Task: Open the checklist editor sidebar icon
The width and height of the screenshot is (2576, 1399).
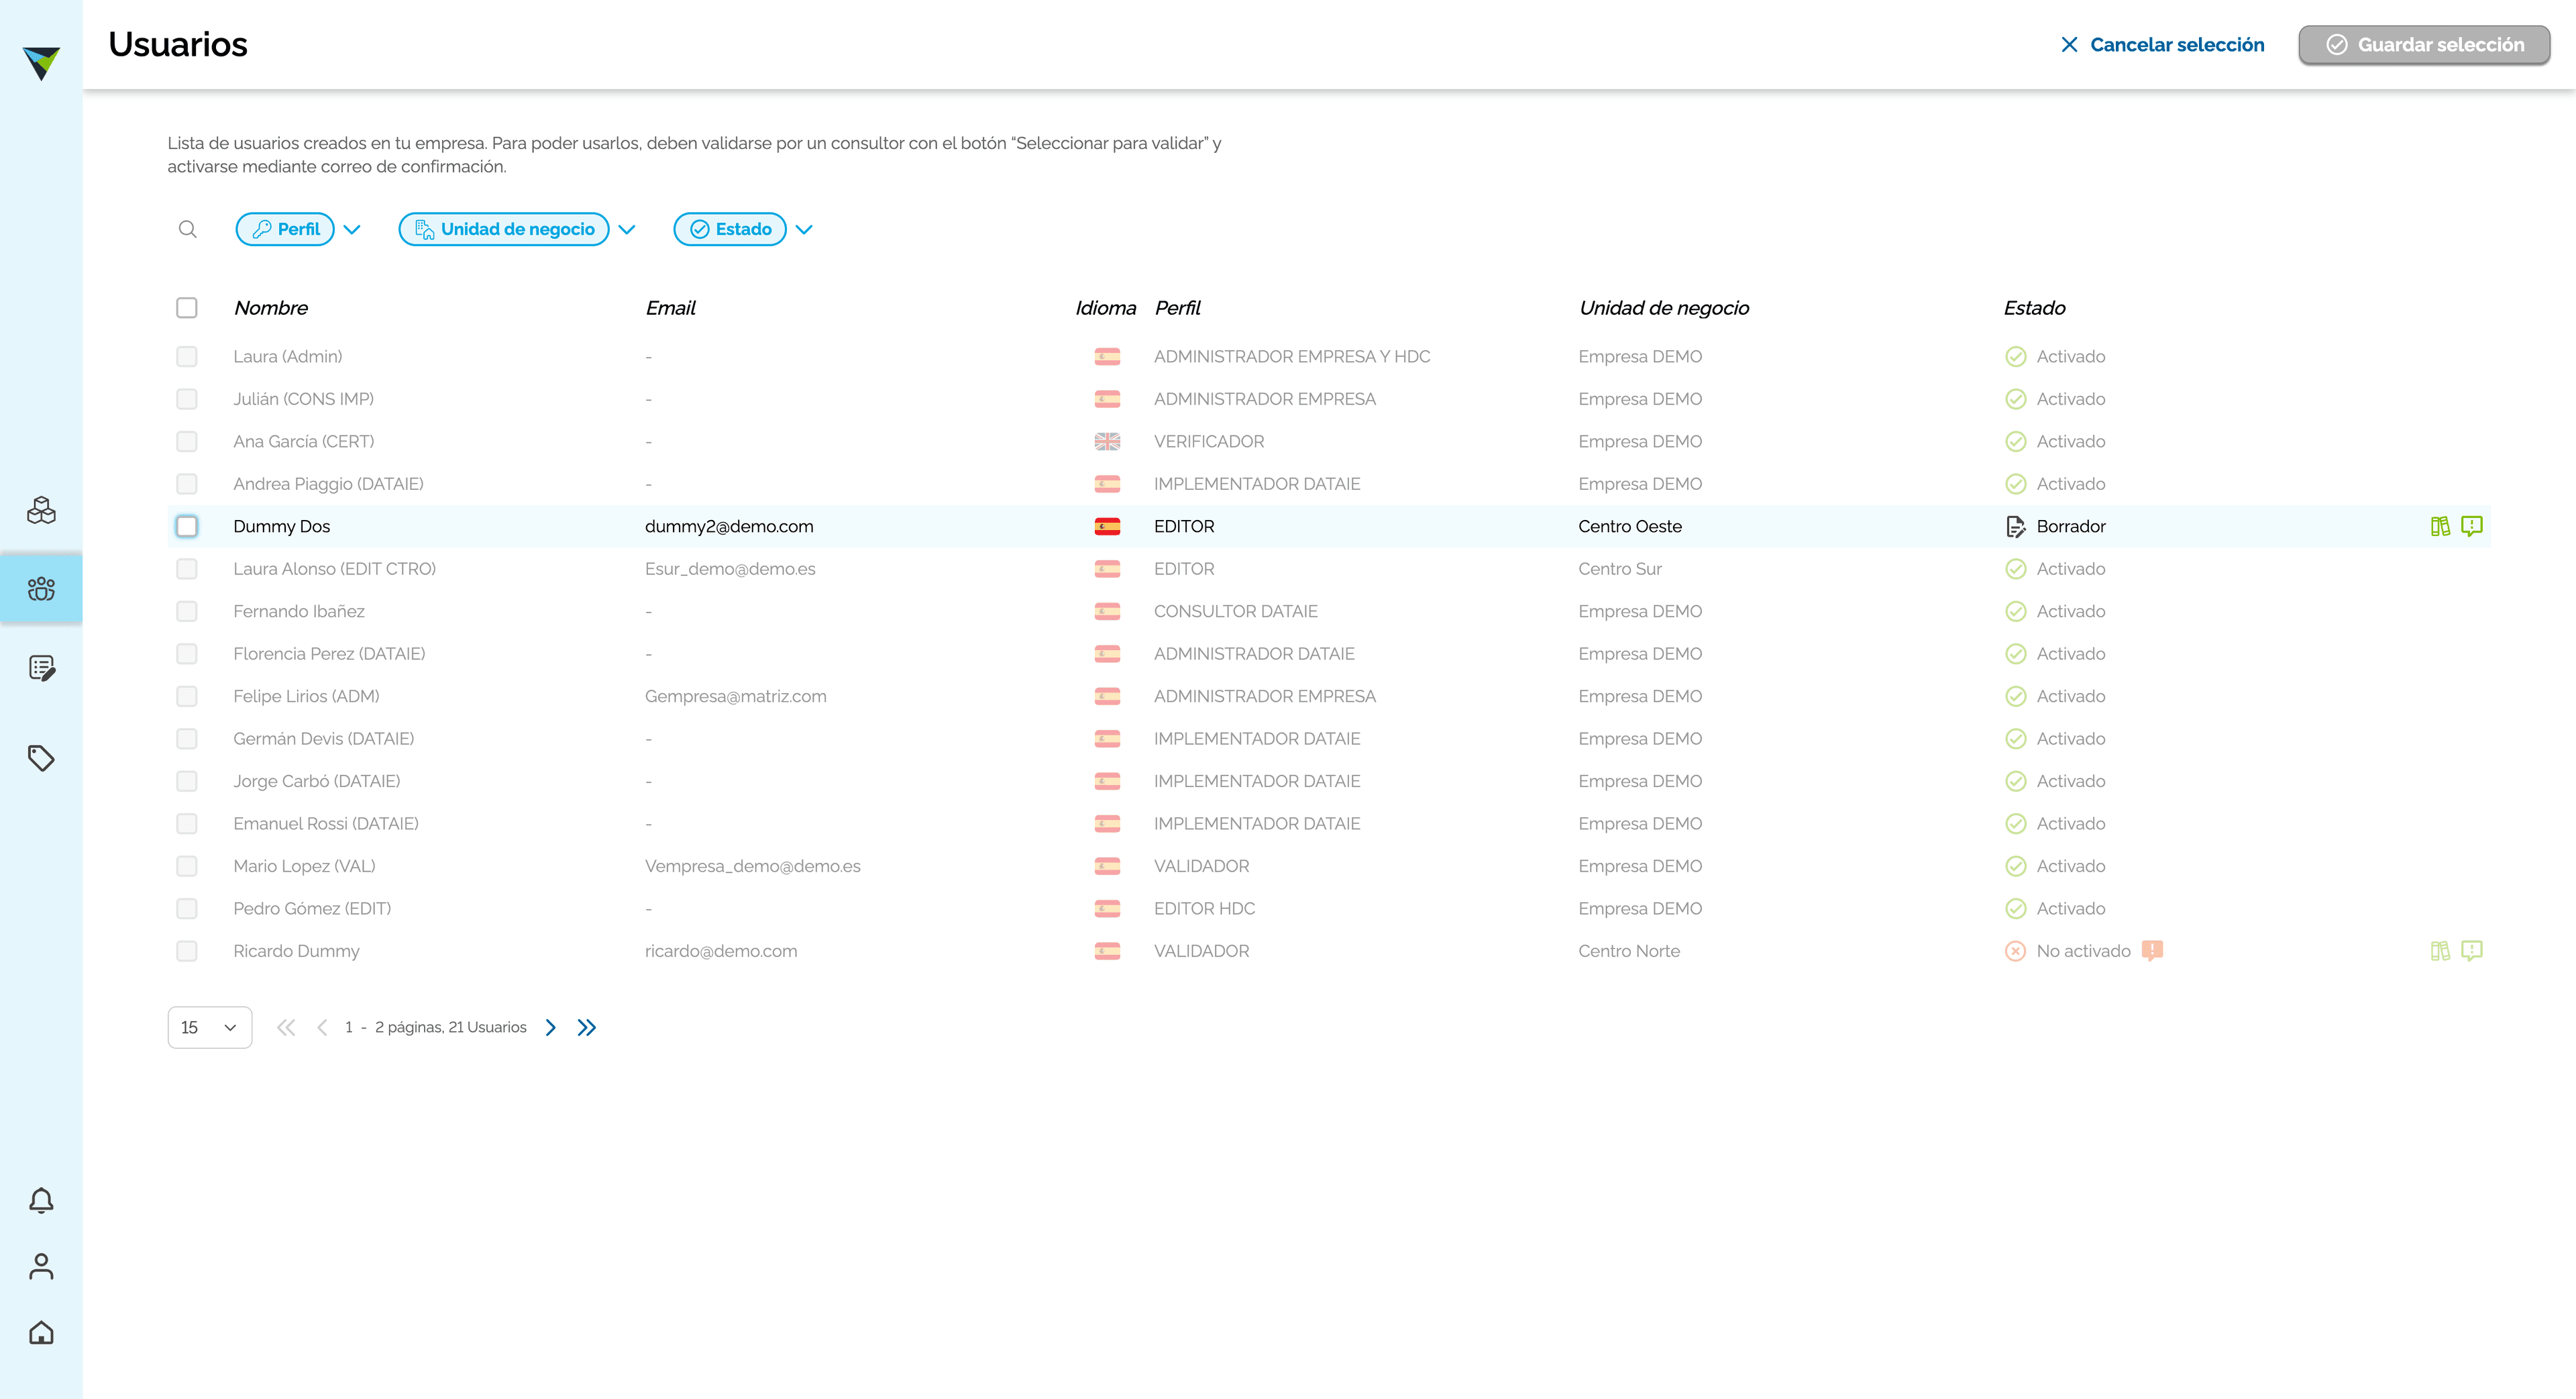Action: pyautogui.click(x=41, y=668)
